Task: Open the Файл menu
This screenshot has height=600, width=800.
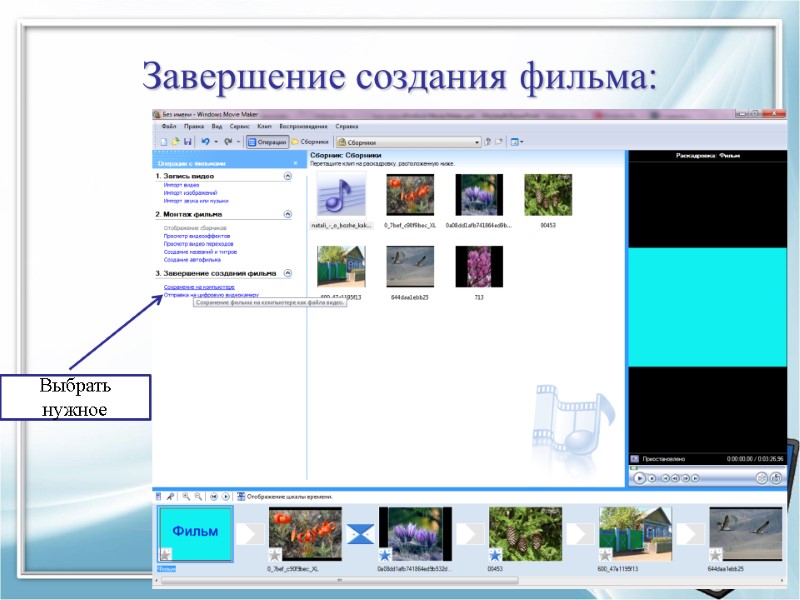Action: coord(169,126)
